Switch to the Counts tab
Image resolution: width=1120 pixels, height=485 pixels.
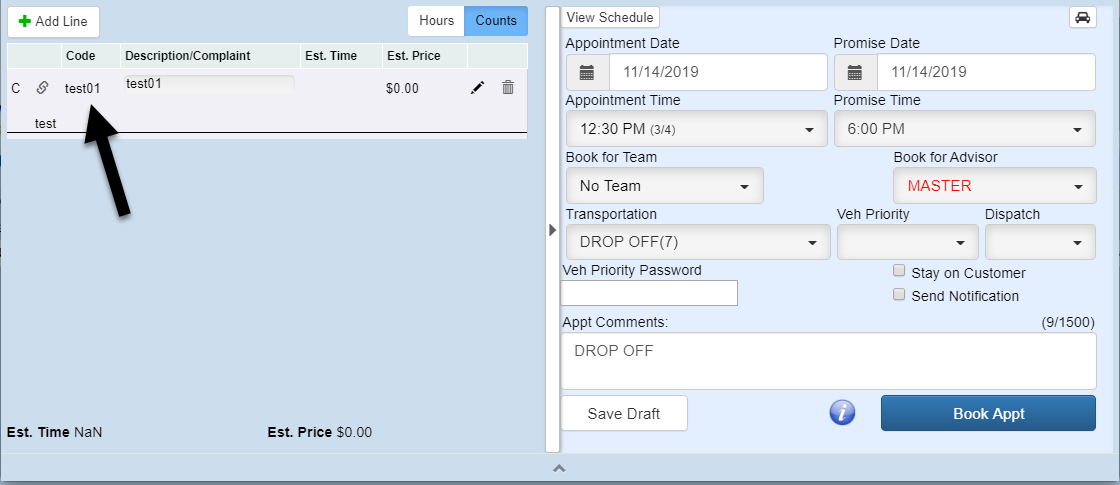496,21
